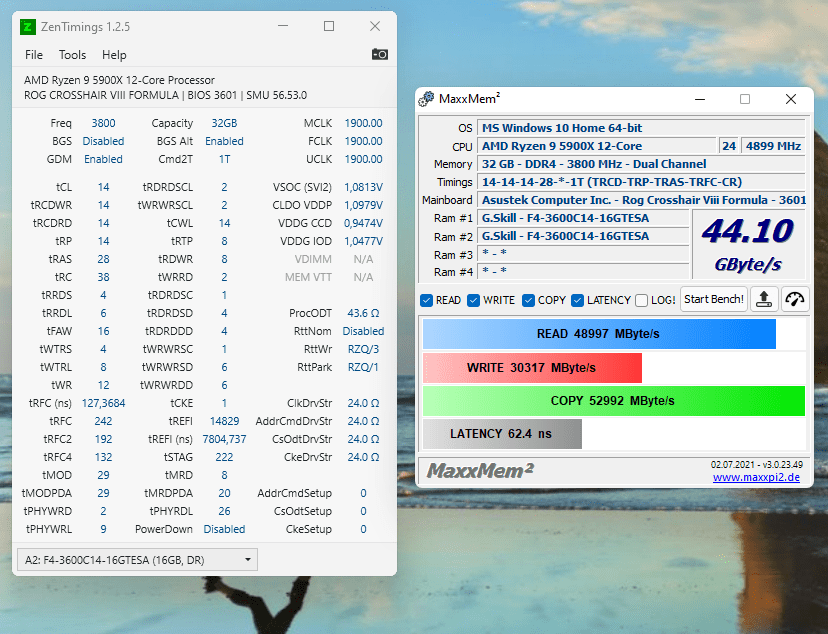Screen dimensions: 828x634
Task: Click the ProcODT value 43.6 Ω
Action: pos(363,313)
